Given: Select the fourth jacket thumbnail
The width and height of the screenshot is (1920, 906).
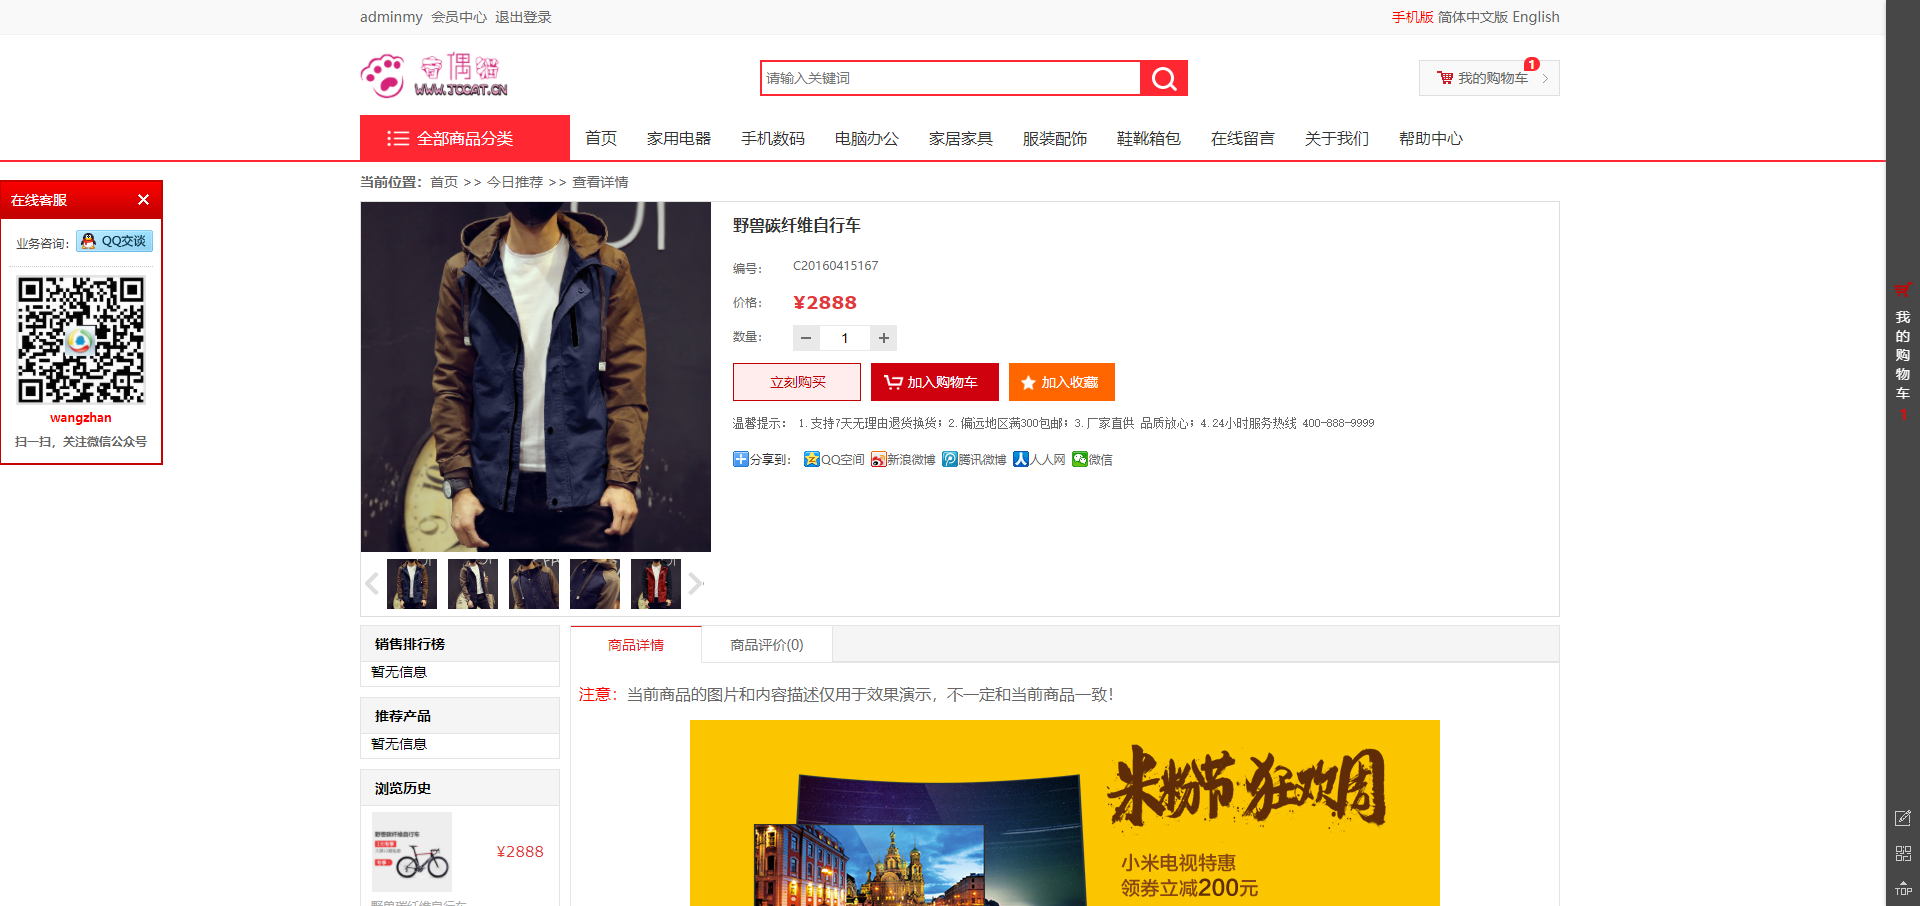Looking at the screenshot, I should click(x=595, y=584).
